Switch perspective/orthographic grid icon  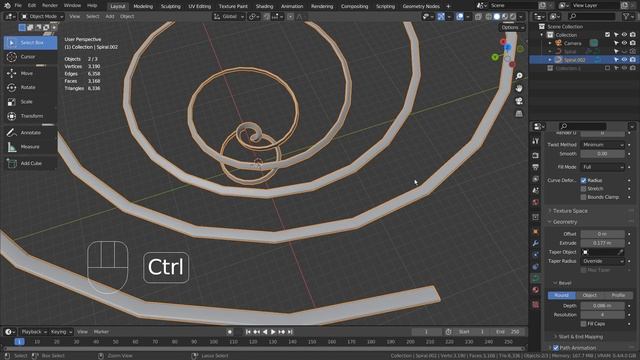[x=519, y=114]
